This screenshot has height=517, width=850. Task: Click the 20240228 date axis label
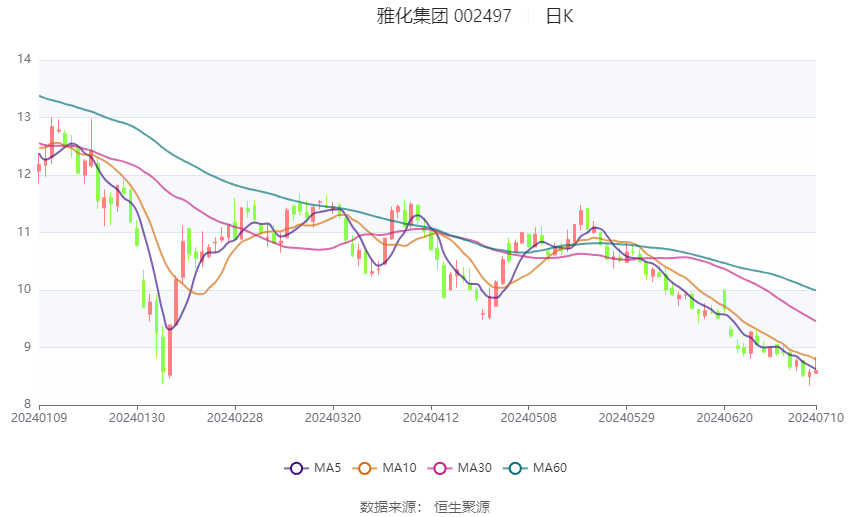click(x=235, y=418)
